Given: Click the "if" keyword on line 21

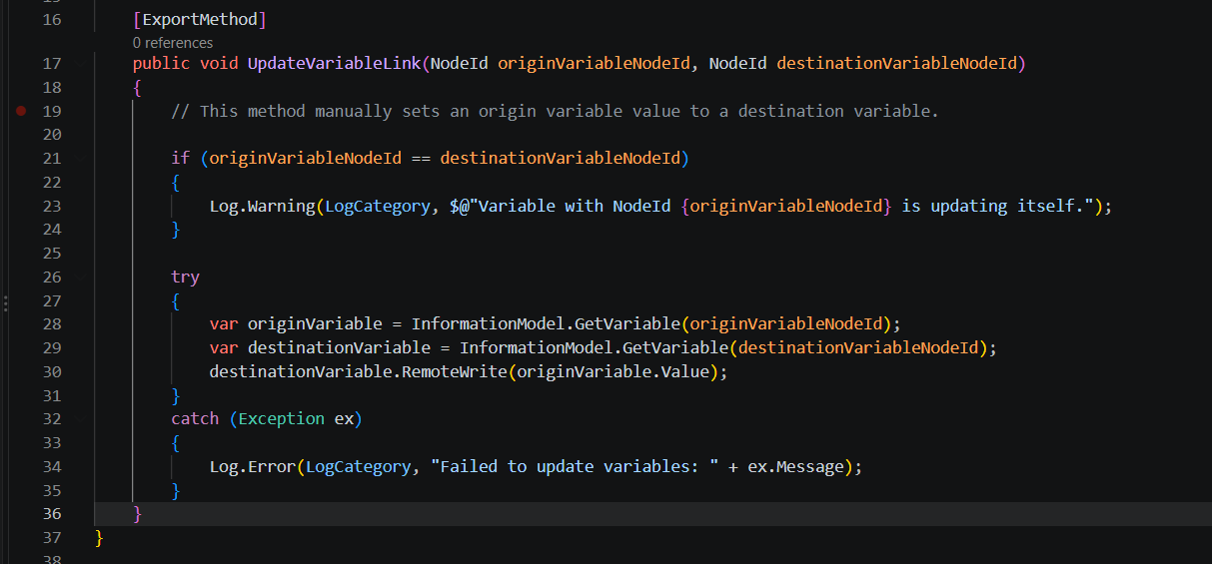Looking at the screenshot, I should point(180,158).
